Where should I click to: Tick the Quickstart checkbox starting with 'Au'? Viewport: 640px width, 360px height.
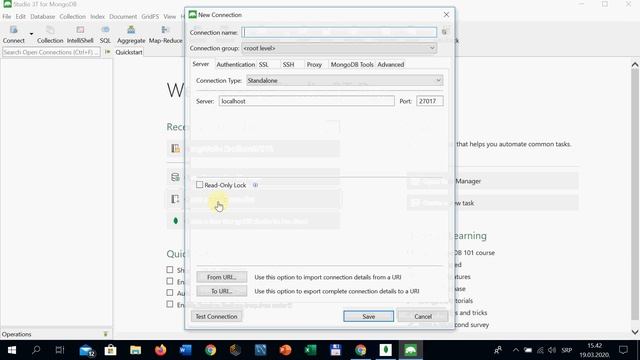pyautogui.click(x=170, y=293)
